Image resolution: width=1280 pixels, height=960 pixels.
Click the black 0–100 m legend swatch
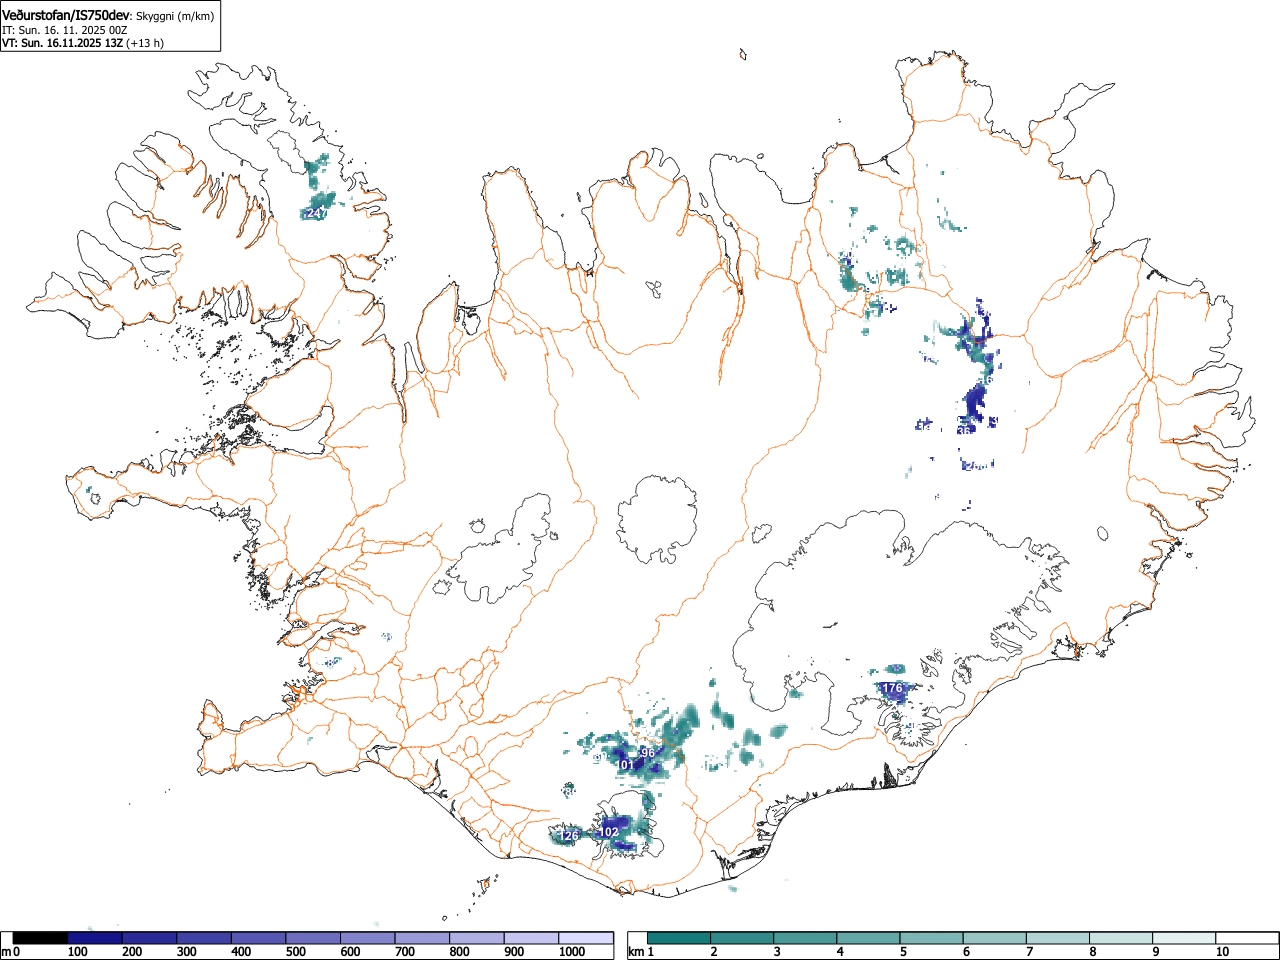(x=40, y=938)
